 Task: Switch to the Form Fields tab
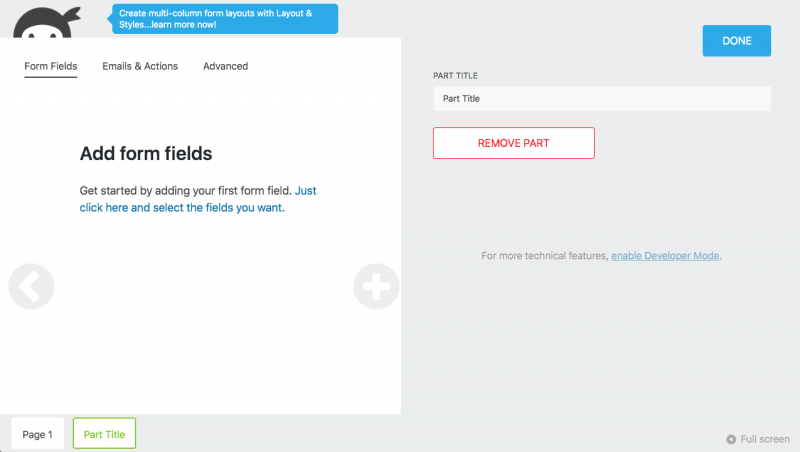(x=50, y=66)
